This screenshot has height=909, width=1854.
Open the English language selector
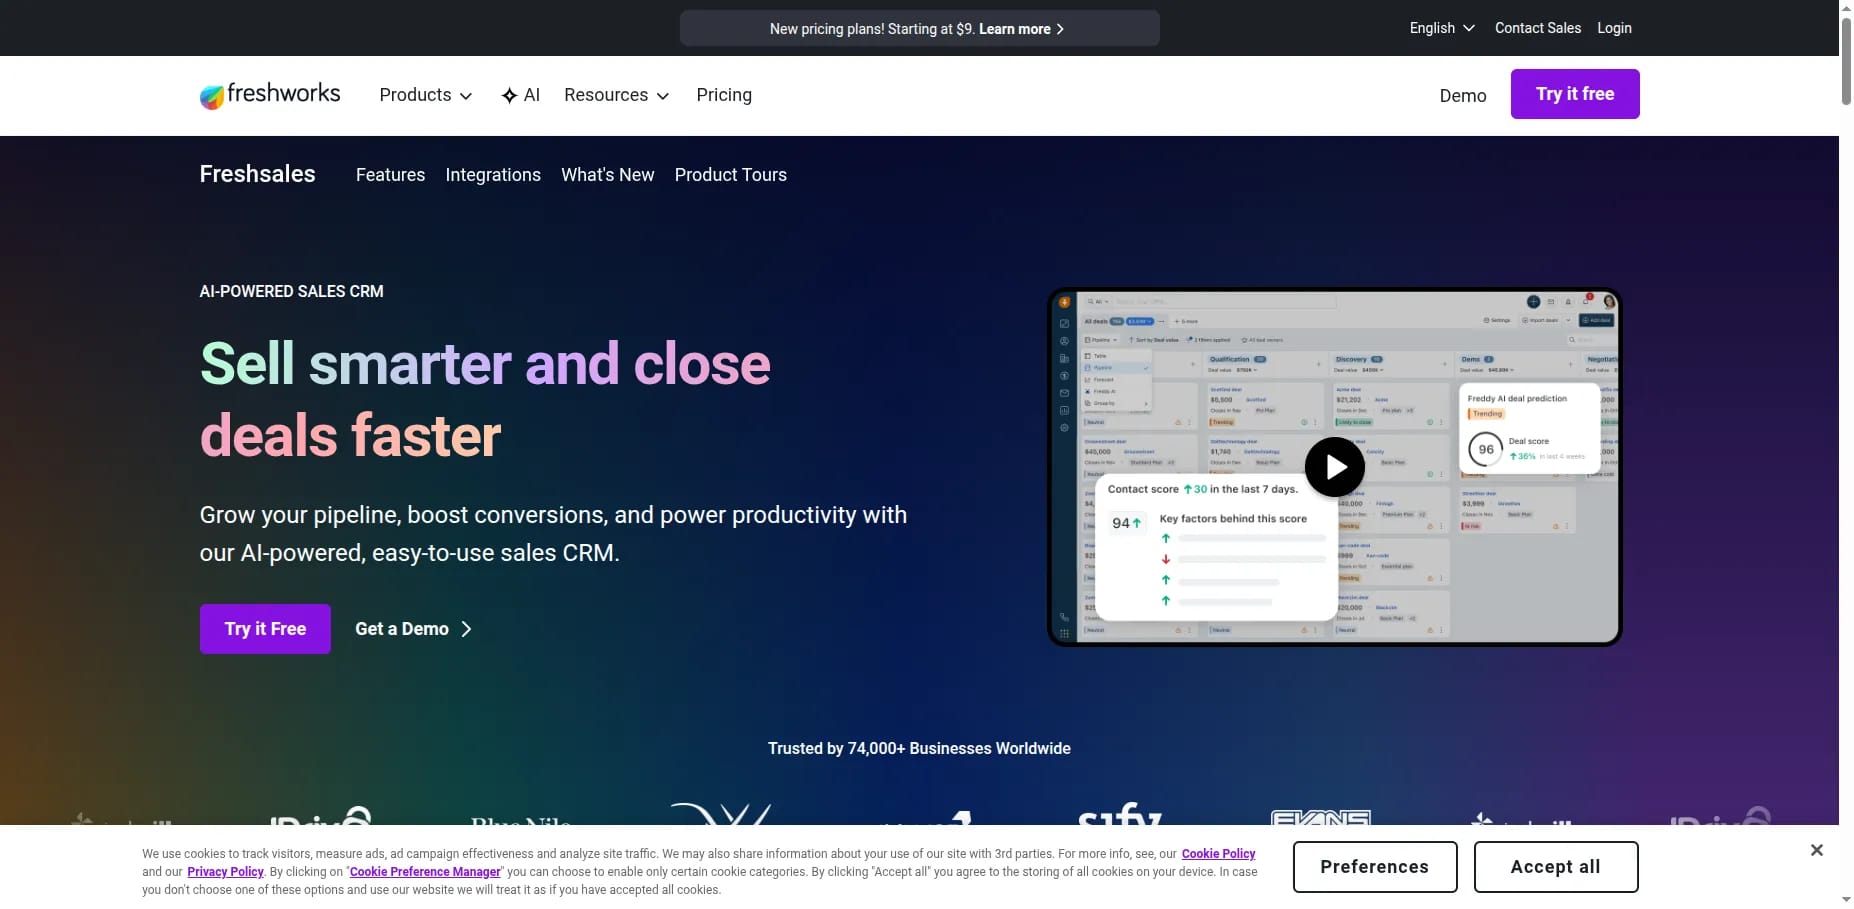click(x=1441, y=28)
